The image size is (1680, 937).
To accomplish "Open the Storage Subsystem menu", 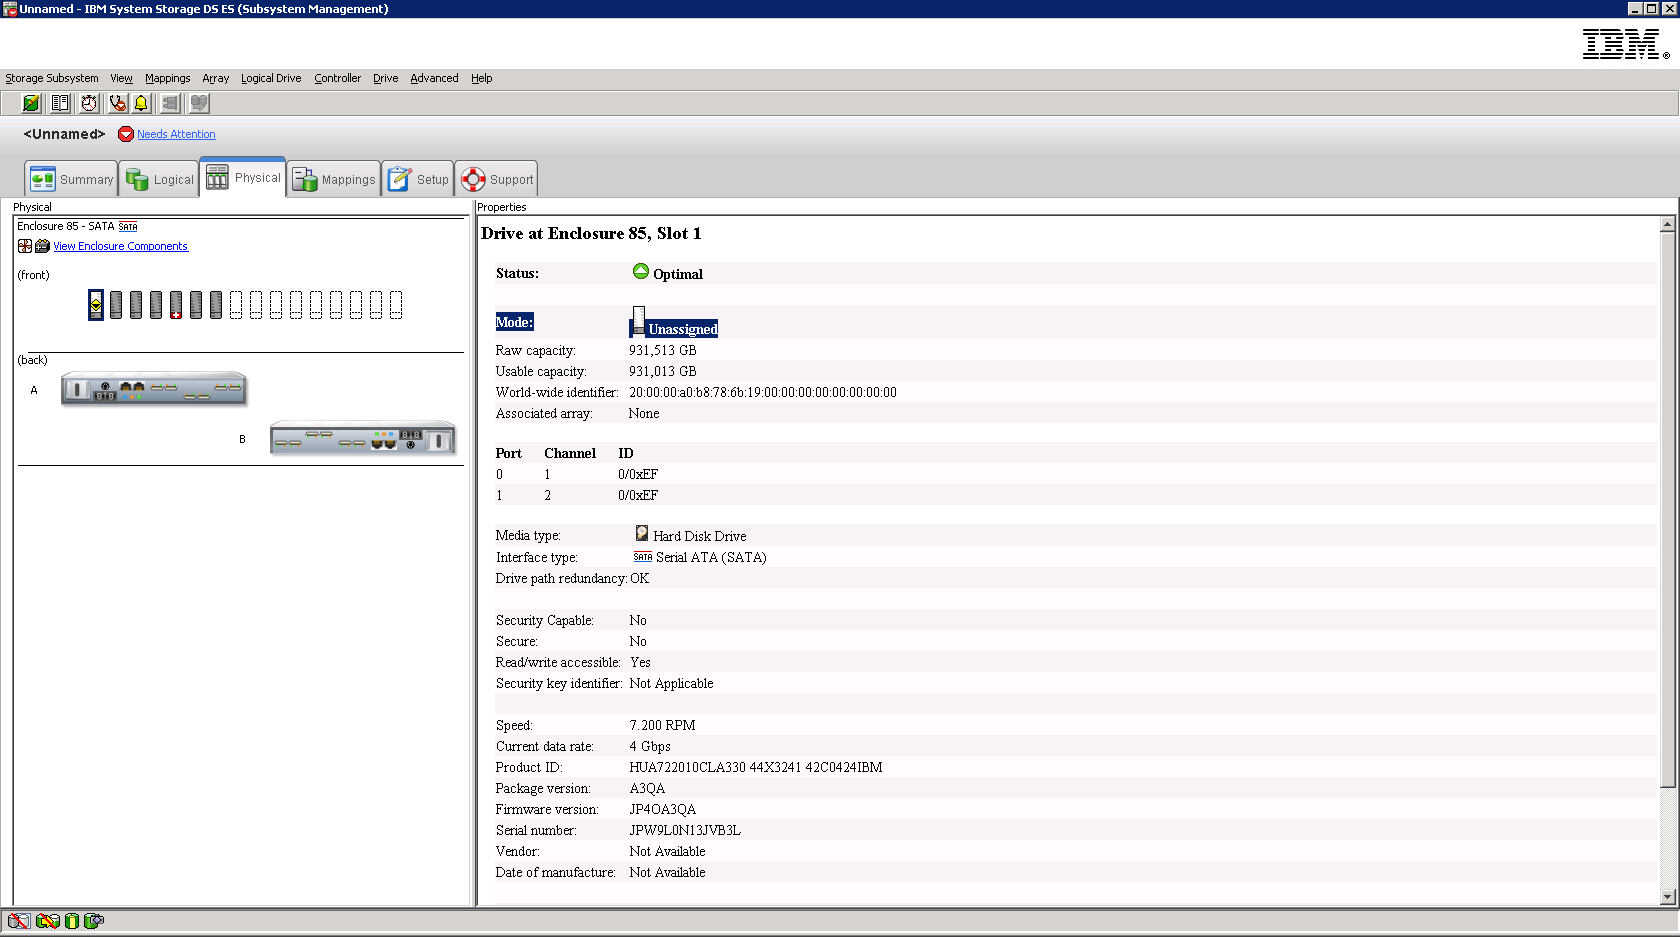I will tap(52, 78).
